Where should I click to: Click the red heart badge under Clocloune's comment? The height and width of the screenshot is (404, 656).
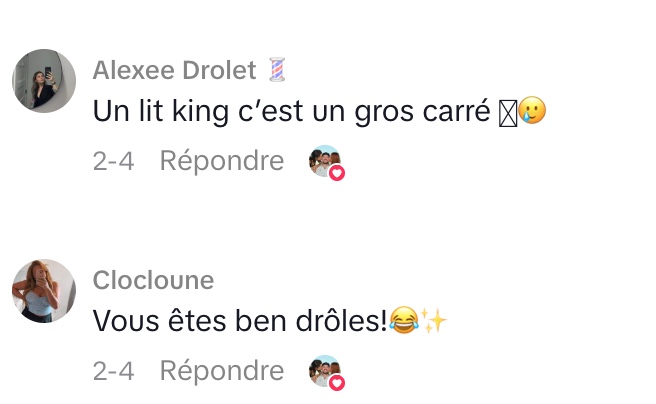click(x=337, y=382)
